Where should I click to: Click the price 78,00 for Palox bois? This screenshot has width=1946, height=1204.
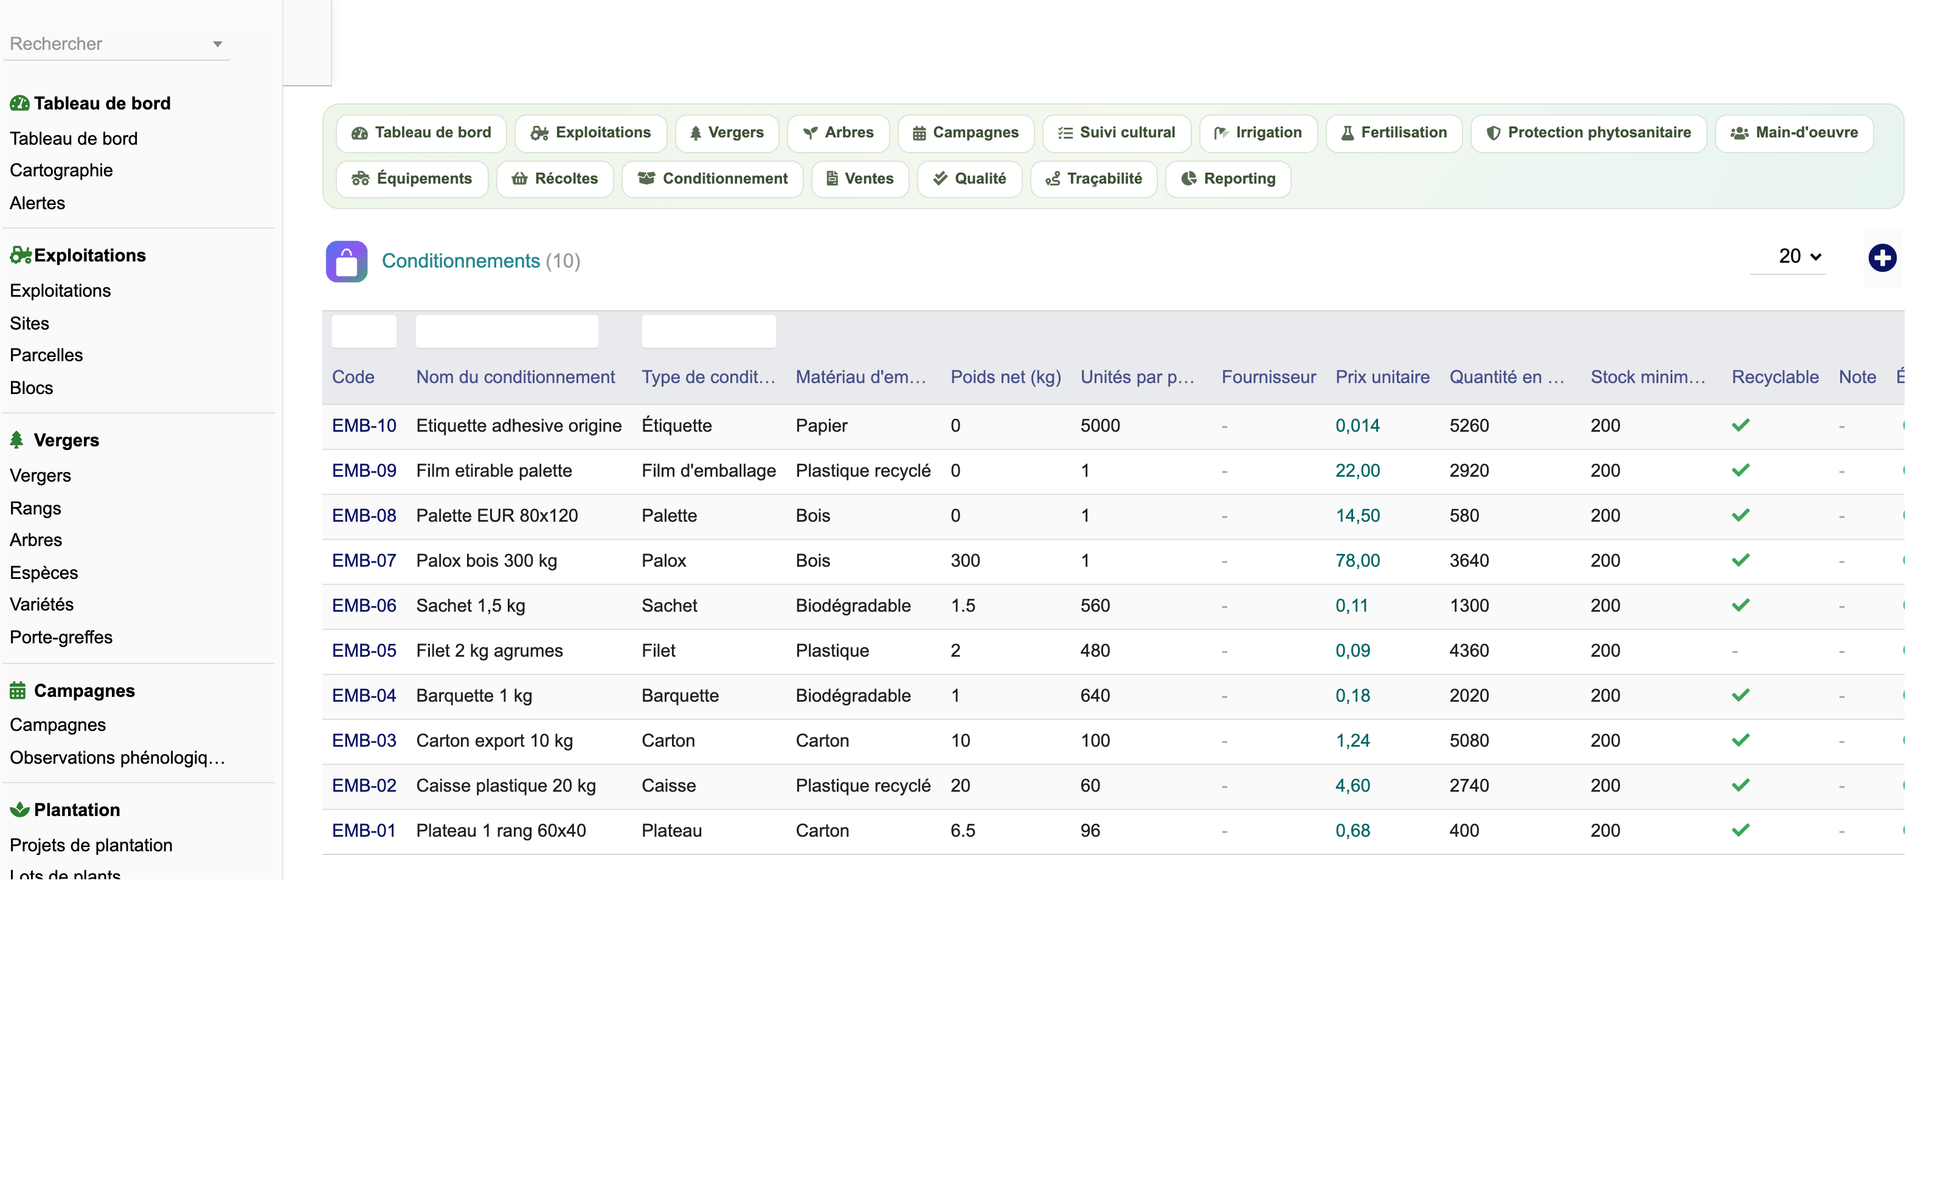(1357, 561)
